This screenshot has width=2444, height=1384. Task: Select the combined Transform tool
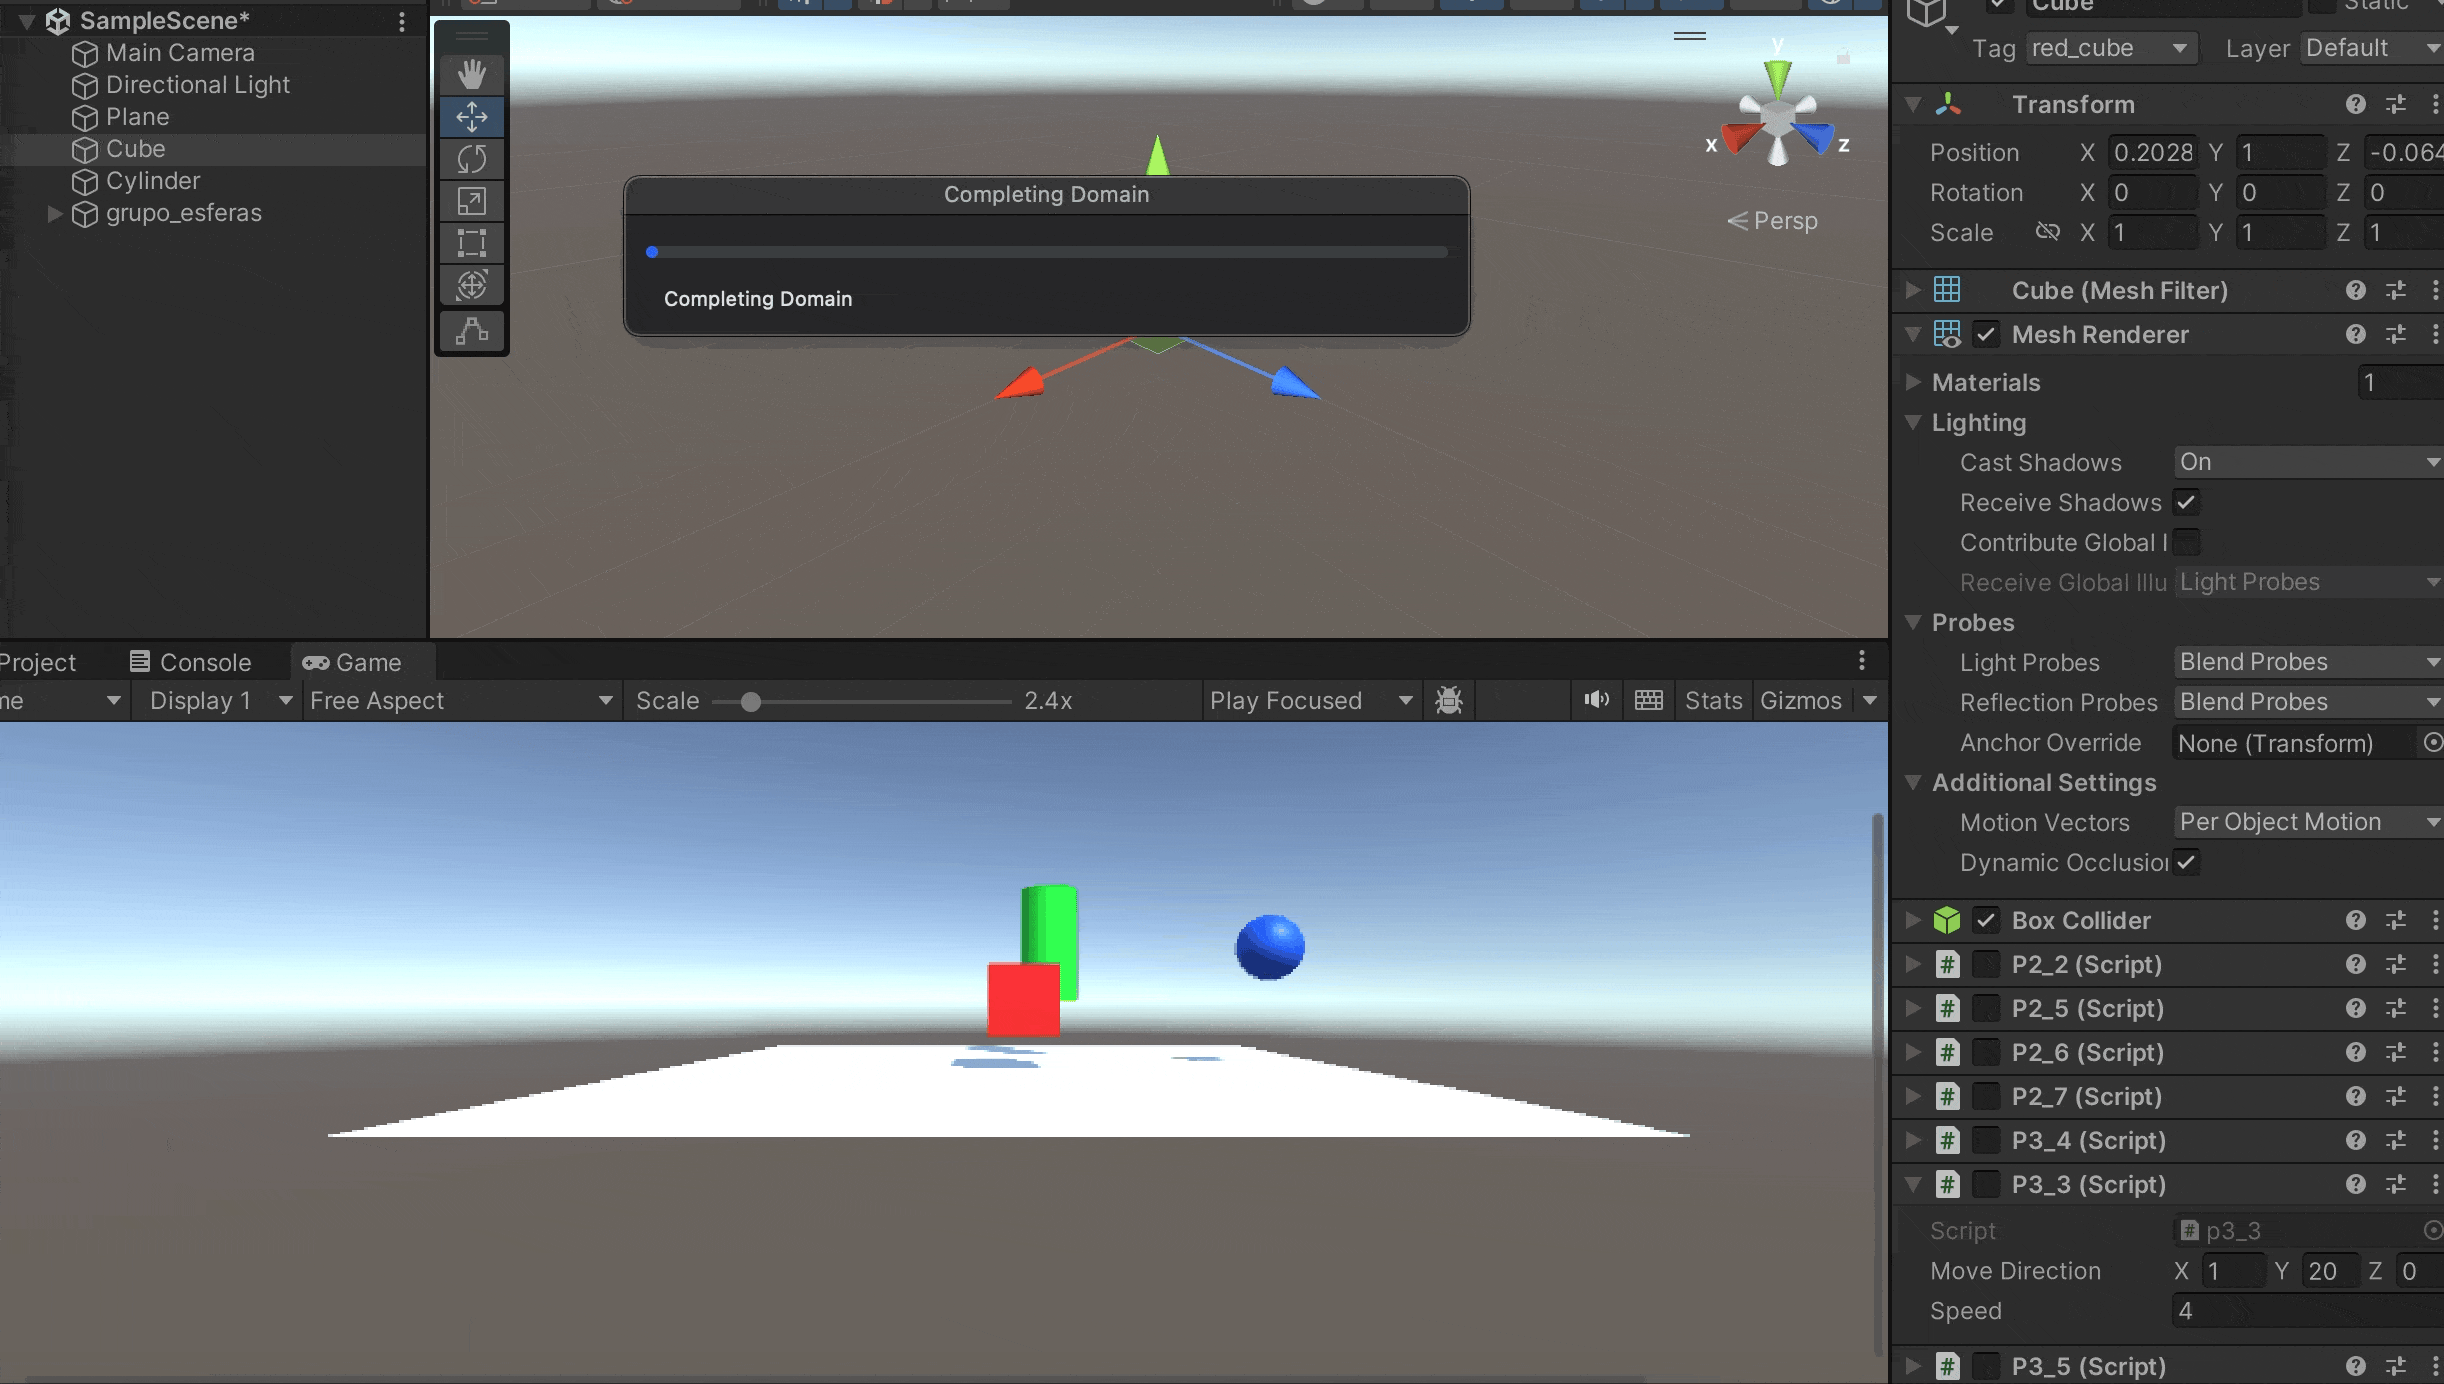(x=471, y=286)
